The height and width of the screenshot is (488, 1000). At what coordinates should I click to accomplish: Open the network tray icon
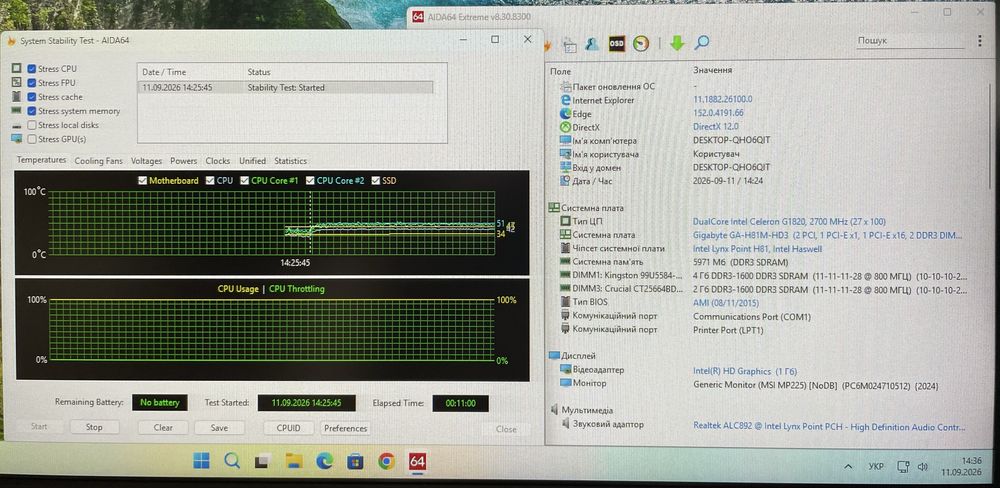(x=902, y=467)
